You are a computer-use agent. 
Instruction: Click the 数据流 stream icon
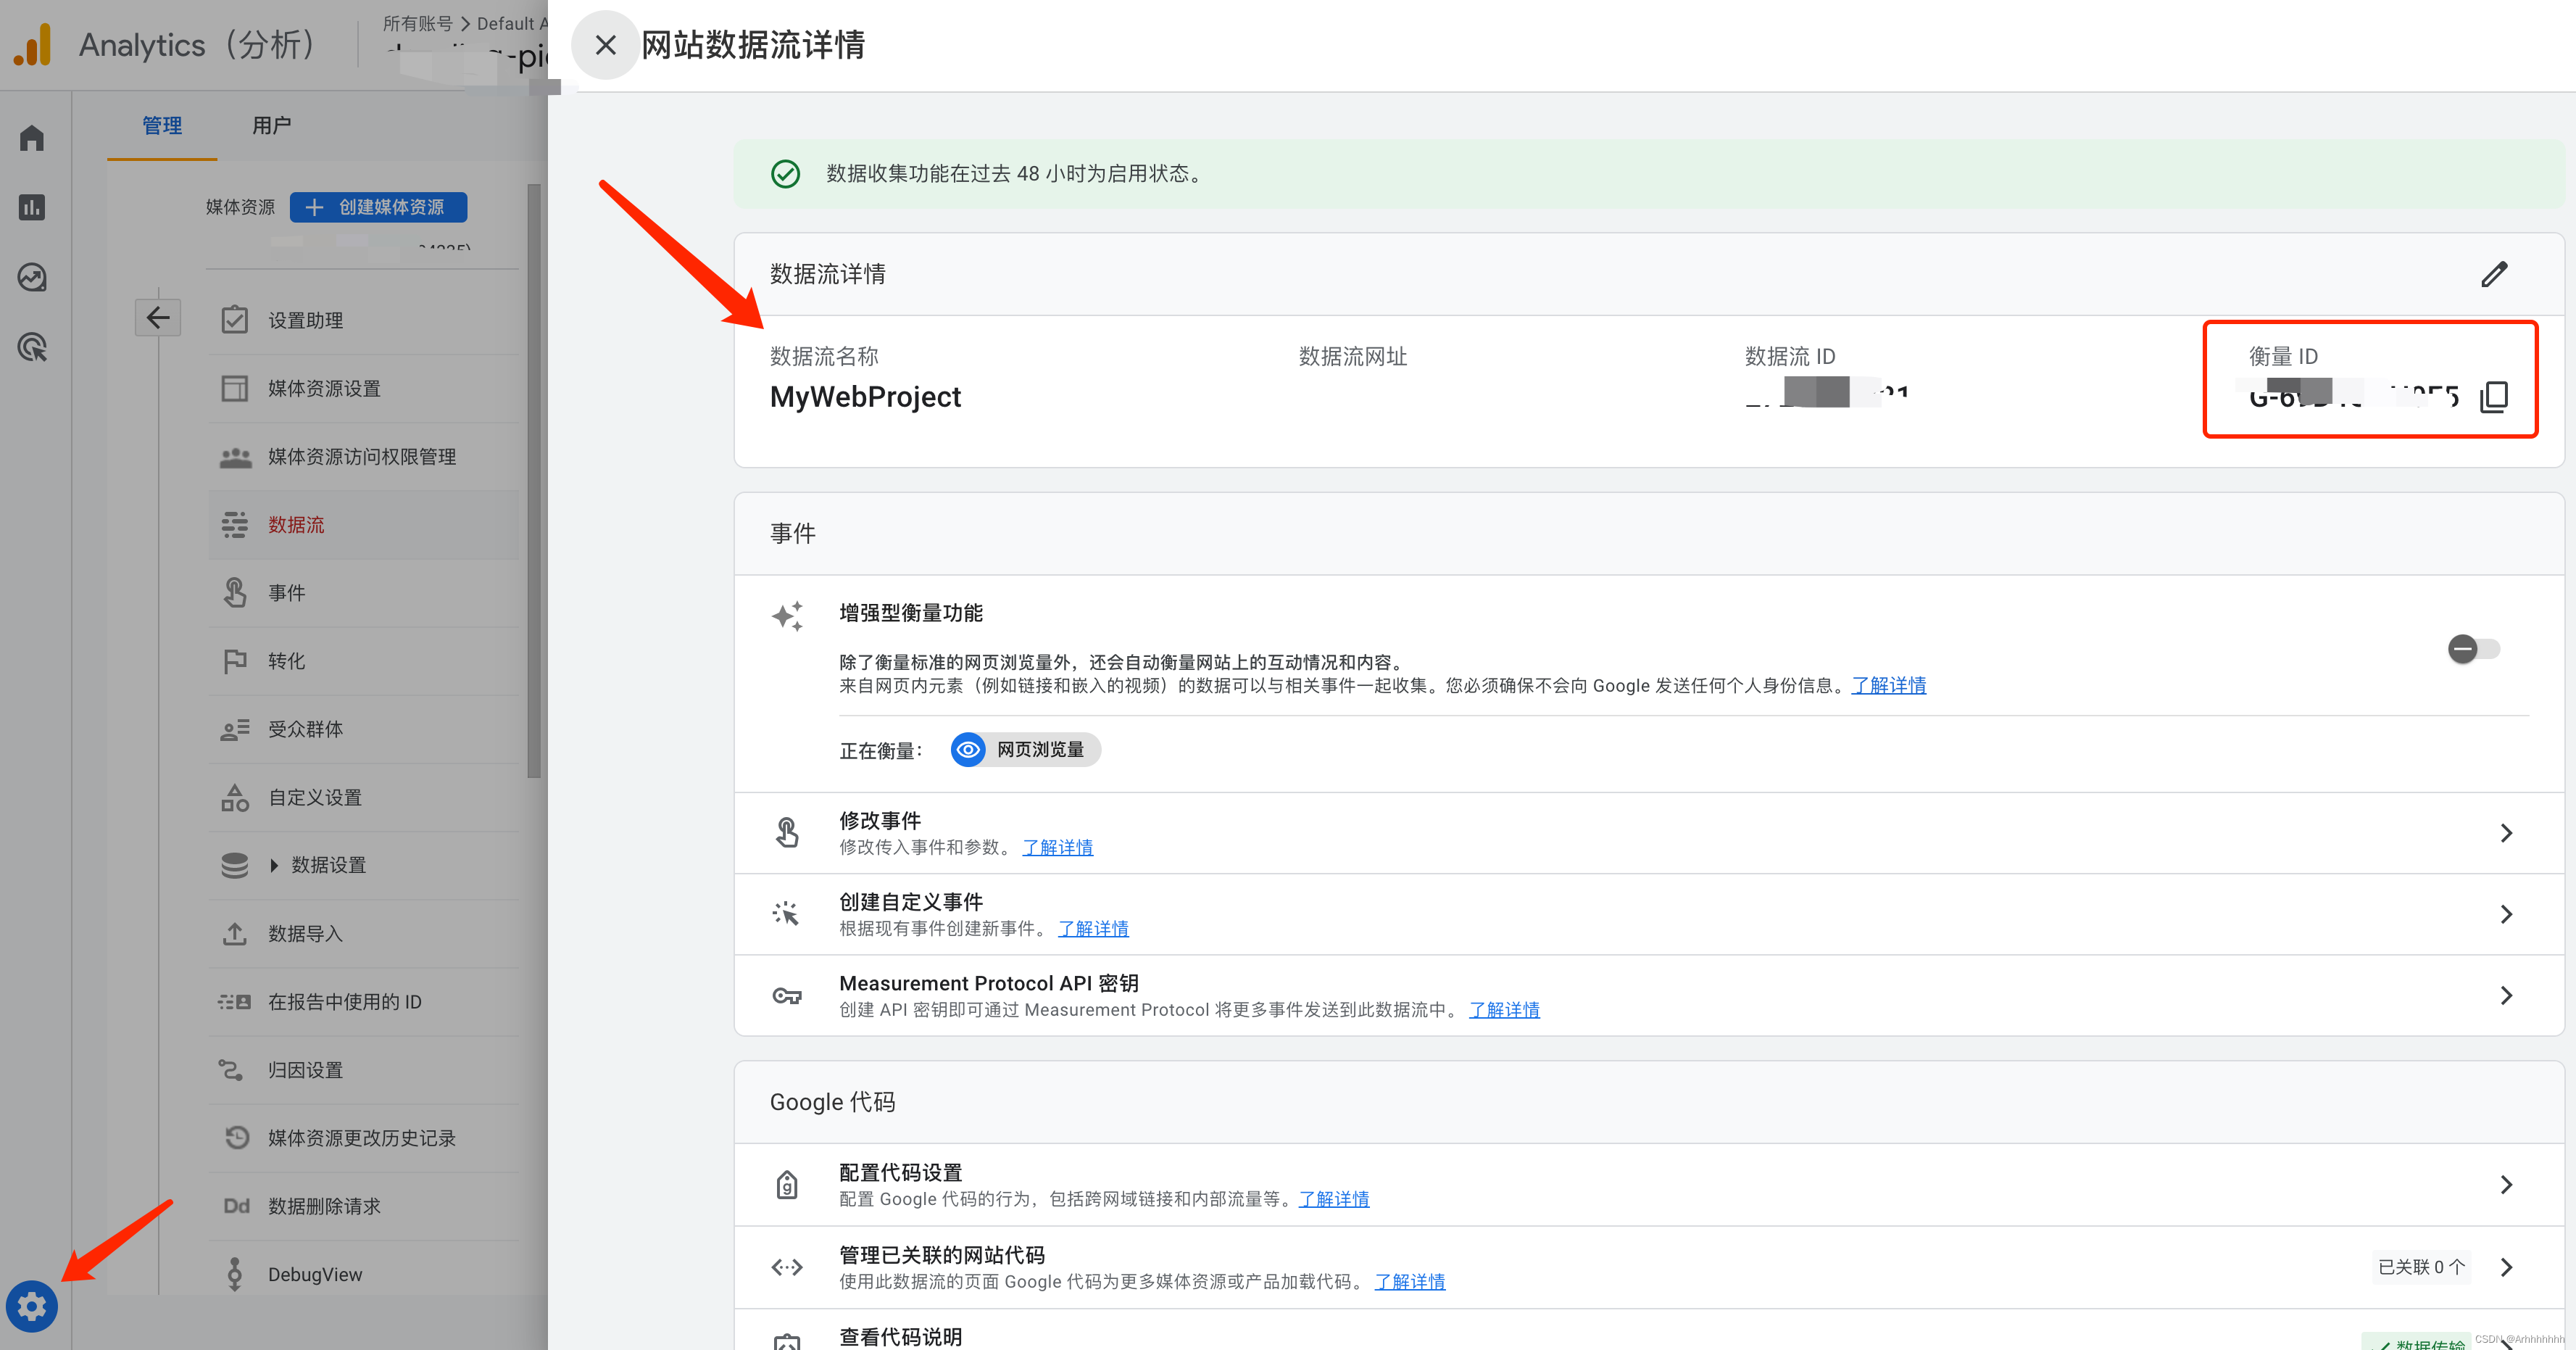click(x=235, y=524)
